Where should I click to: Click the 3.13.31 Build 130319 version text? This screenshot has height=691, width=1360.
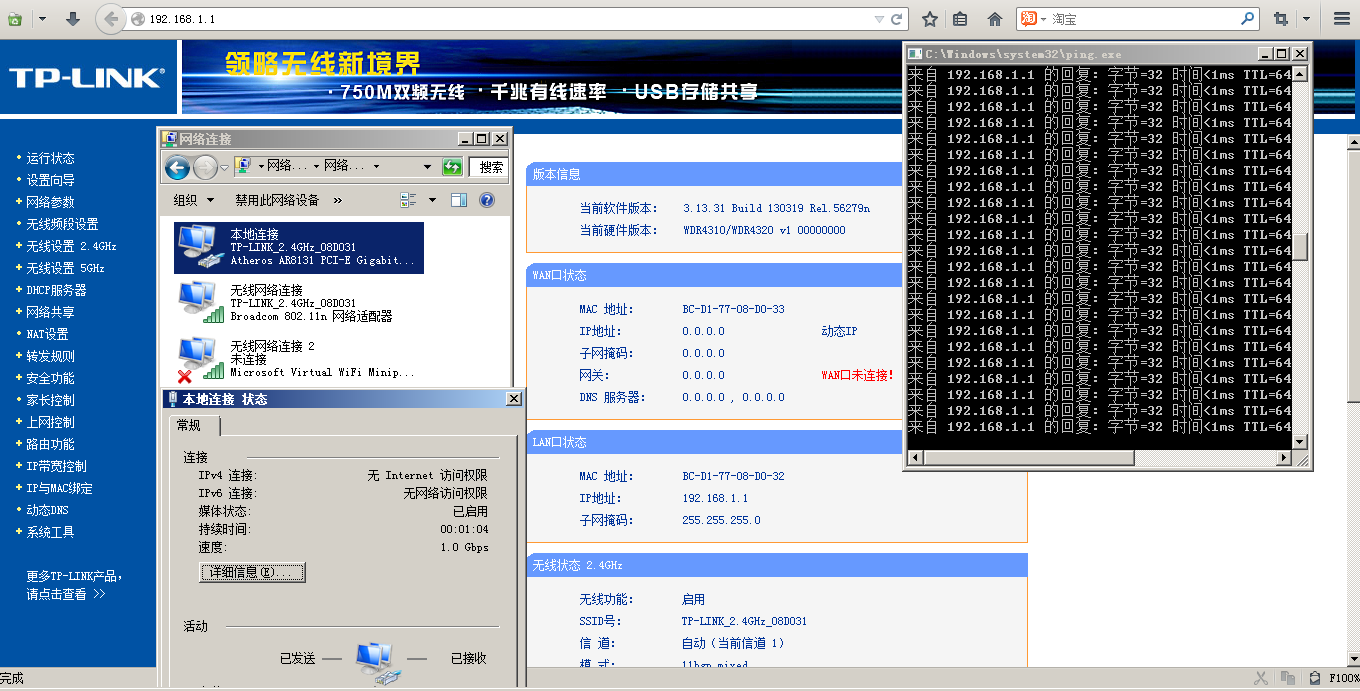pyautogui.click(x=776, y=208)
